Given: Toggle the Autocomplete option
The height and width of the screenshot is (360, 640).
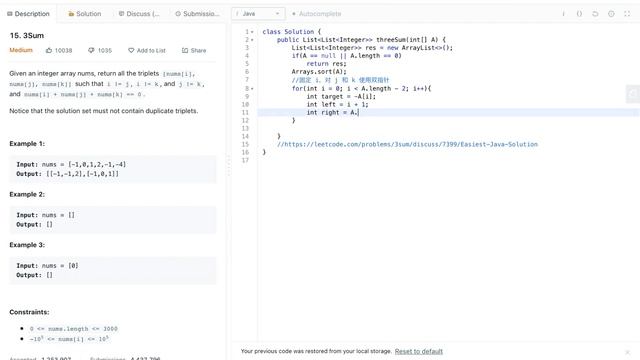Looking at the screenshot, I should pyautogui.click(x=316, y=13).
